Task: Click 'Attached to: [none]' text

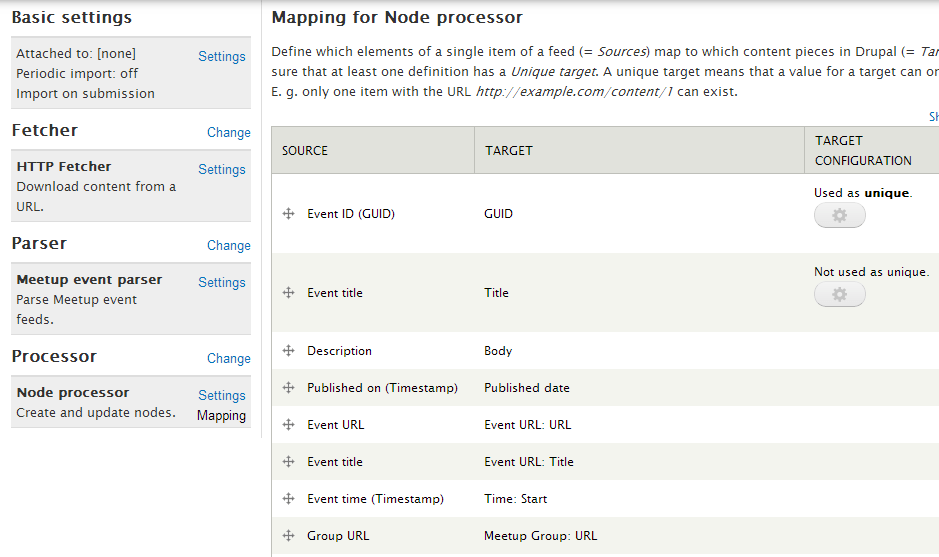Action: 76,54
